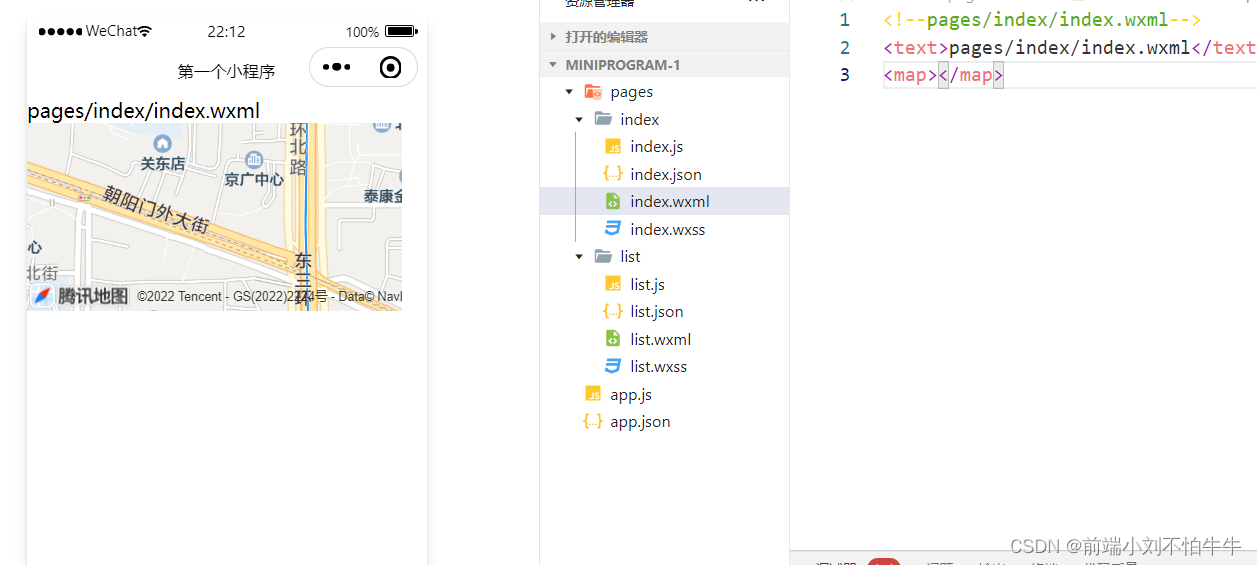The width and height of the screenshot is (1257, 565).
Task: Open app.json in the file tree
Action: point(640,421)
